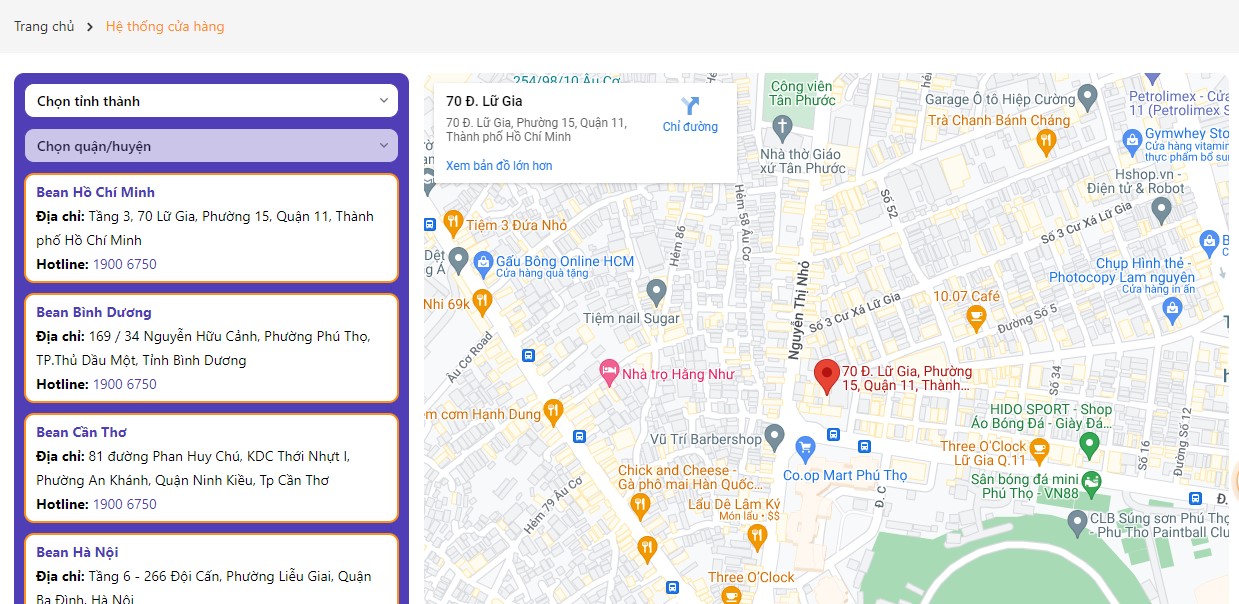
Task: Click the Three O'Clock Lữ Gia Q.11 coffee icon
Action: [x=1039, y=451]
